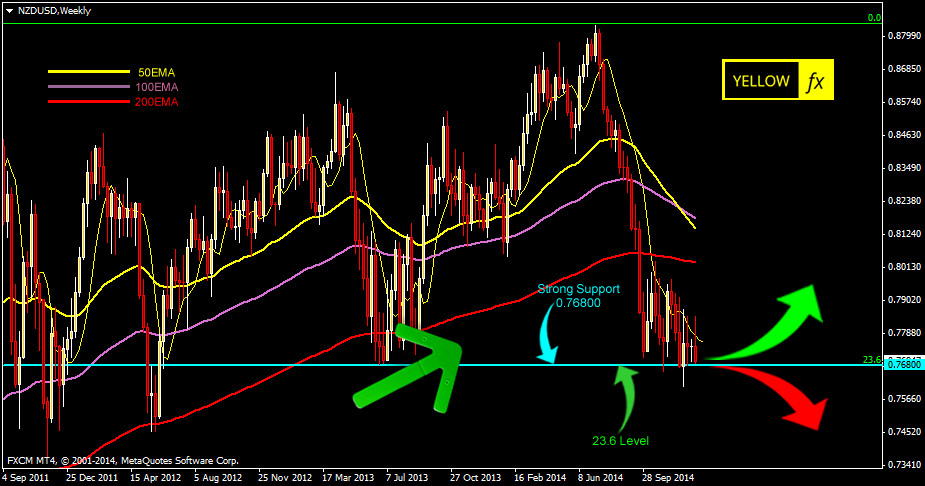
Task: Click the yellow 50EMA legend line sample
Action: coord(88,72)
